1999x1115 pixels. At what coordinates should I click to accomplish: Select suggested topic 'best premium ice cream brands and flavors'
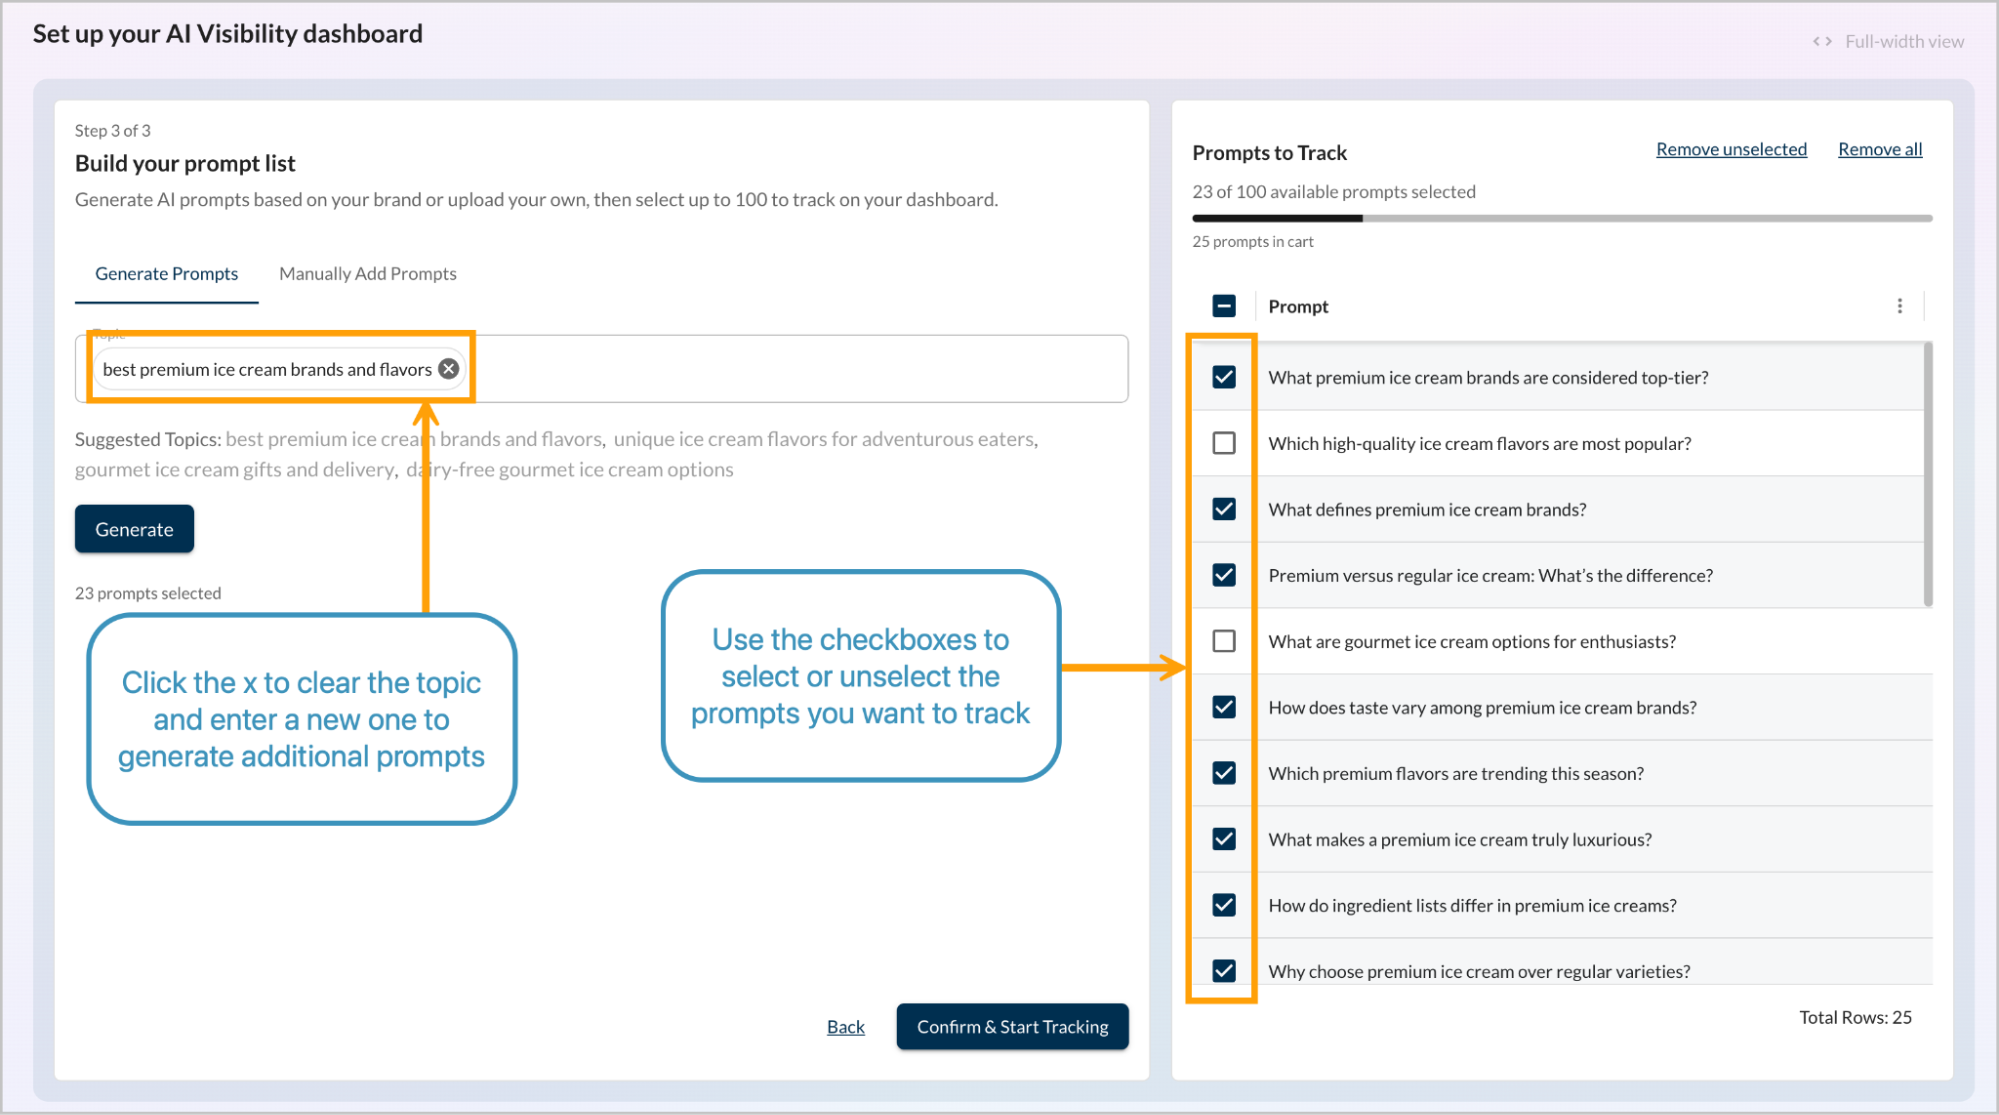[414, 439]
